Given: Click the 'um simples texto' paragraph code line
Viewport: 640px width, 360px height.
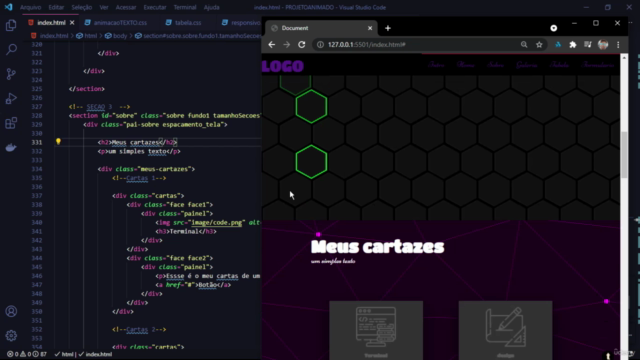Looking at the screenshot, I should (139, 151).
